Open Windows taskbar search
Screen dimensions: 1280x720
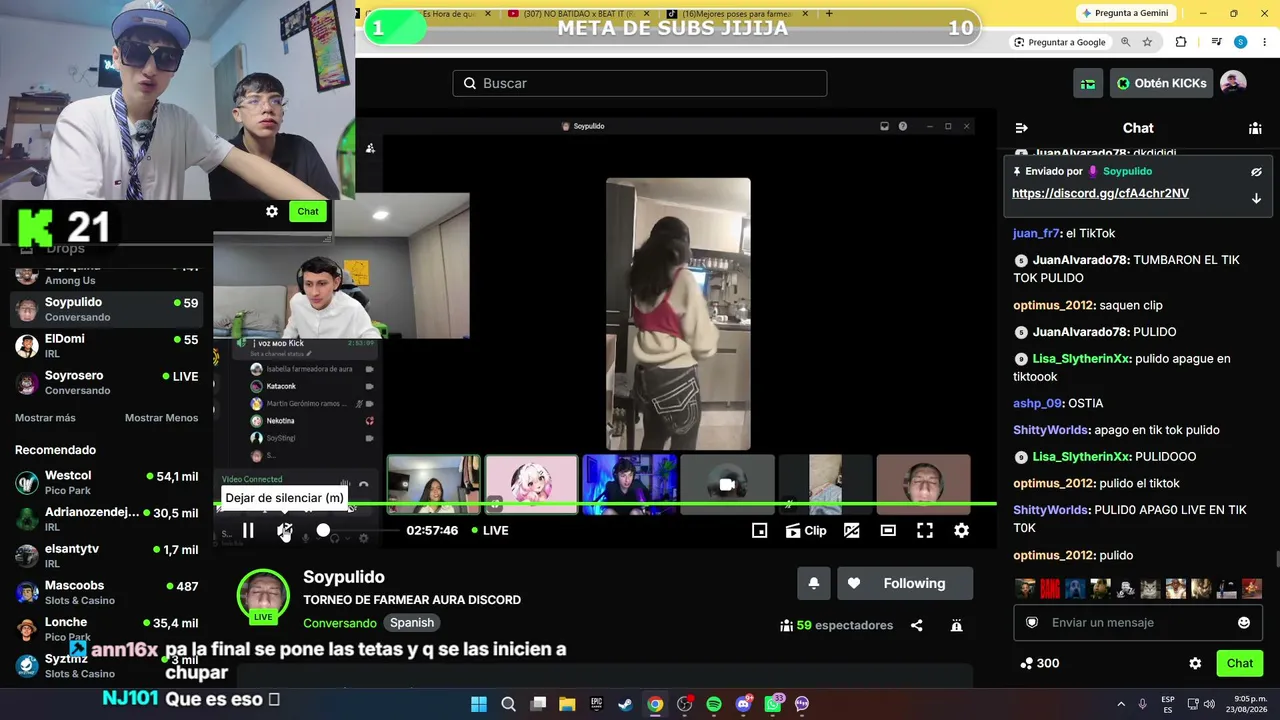[508, 704]
